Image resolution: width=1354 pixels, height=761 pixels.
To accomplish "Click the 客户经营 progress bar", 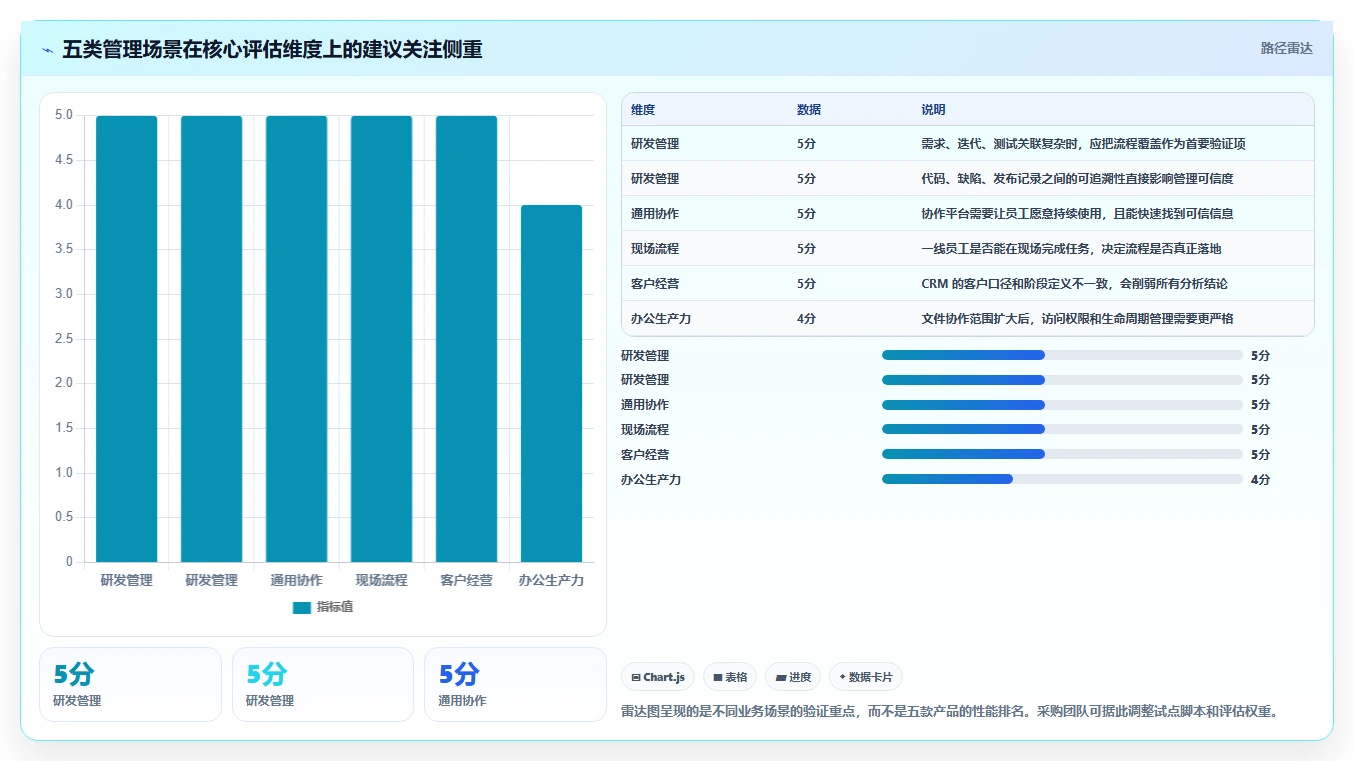I will click(1062, 454).
